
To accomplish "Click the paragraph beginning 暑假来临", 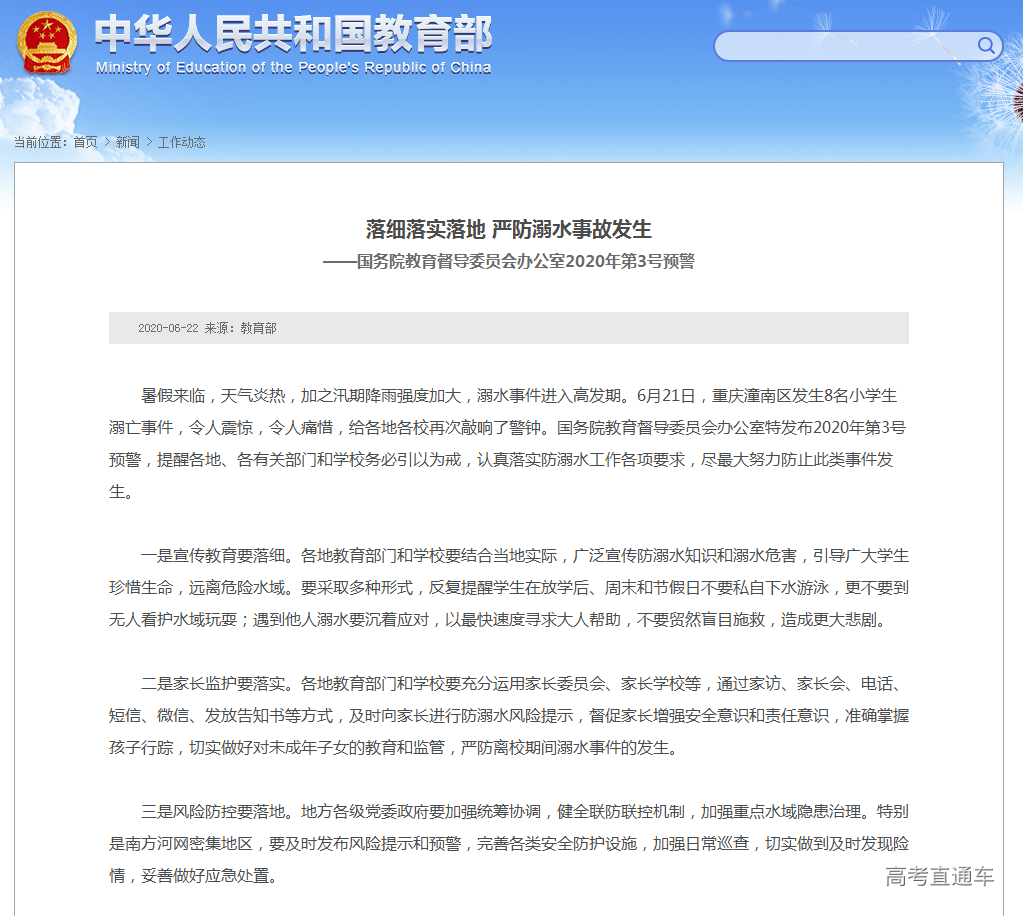I will tap(508, 443).
